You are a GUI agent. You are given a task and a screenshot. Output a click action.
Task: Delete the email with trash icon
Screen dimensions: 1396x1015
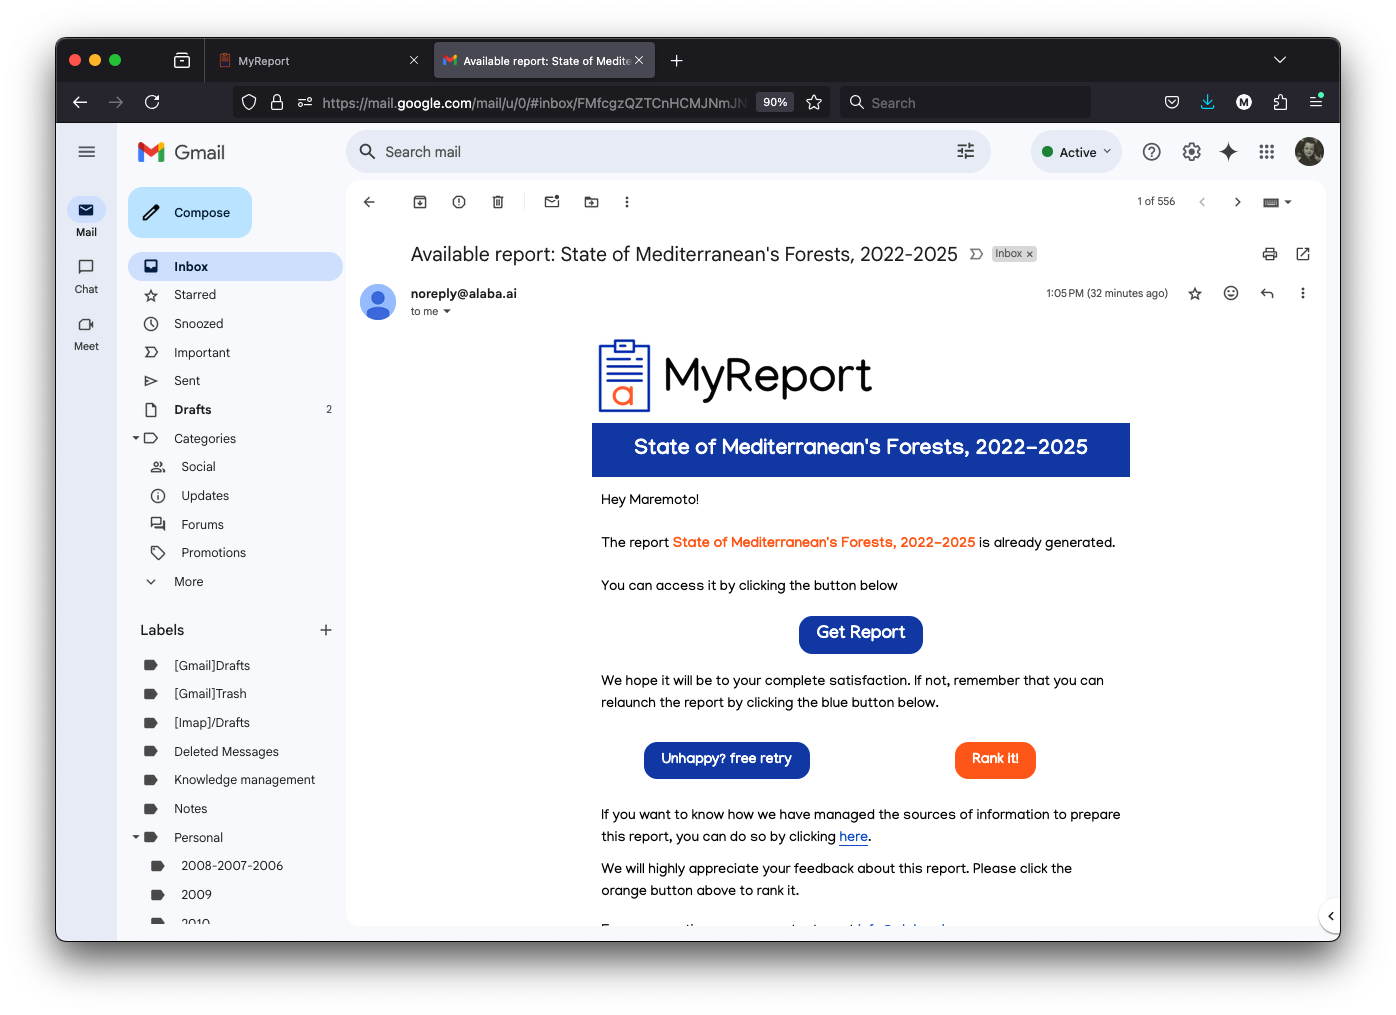[x=498, y=202]
